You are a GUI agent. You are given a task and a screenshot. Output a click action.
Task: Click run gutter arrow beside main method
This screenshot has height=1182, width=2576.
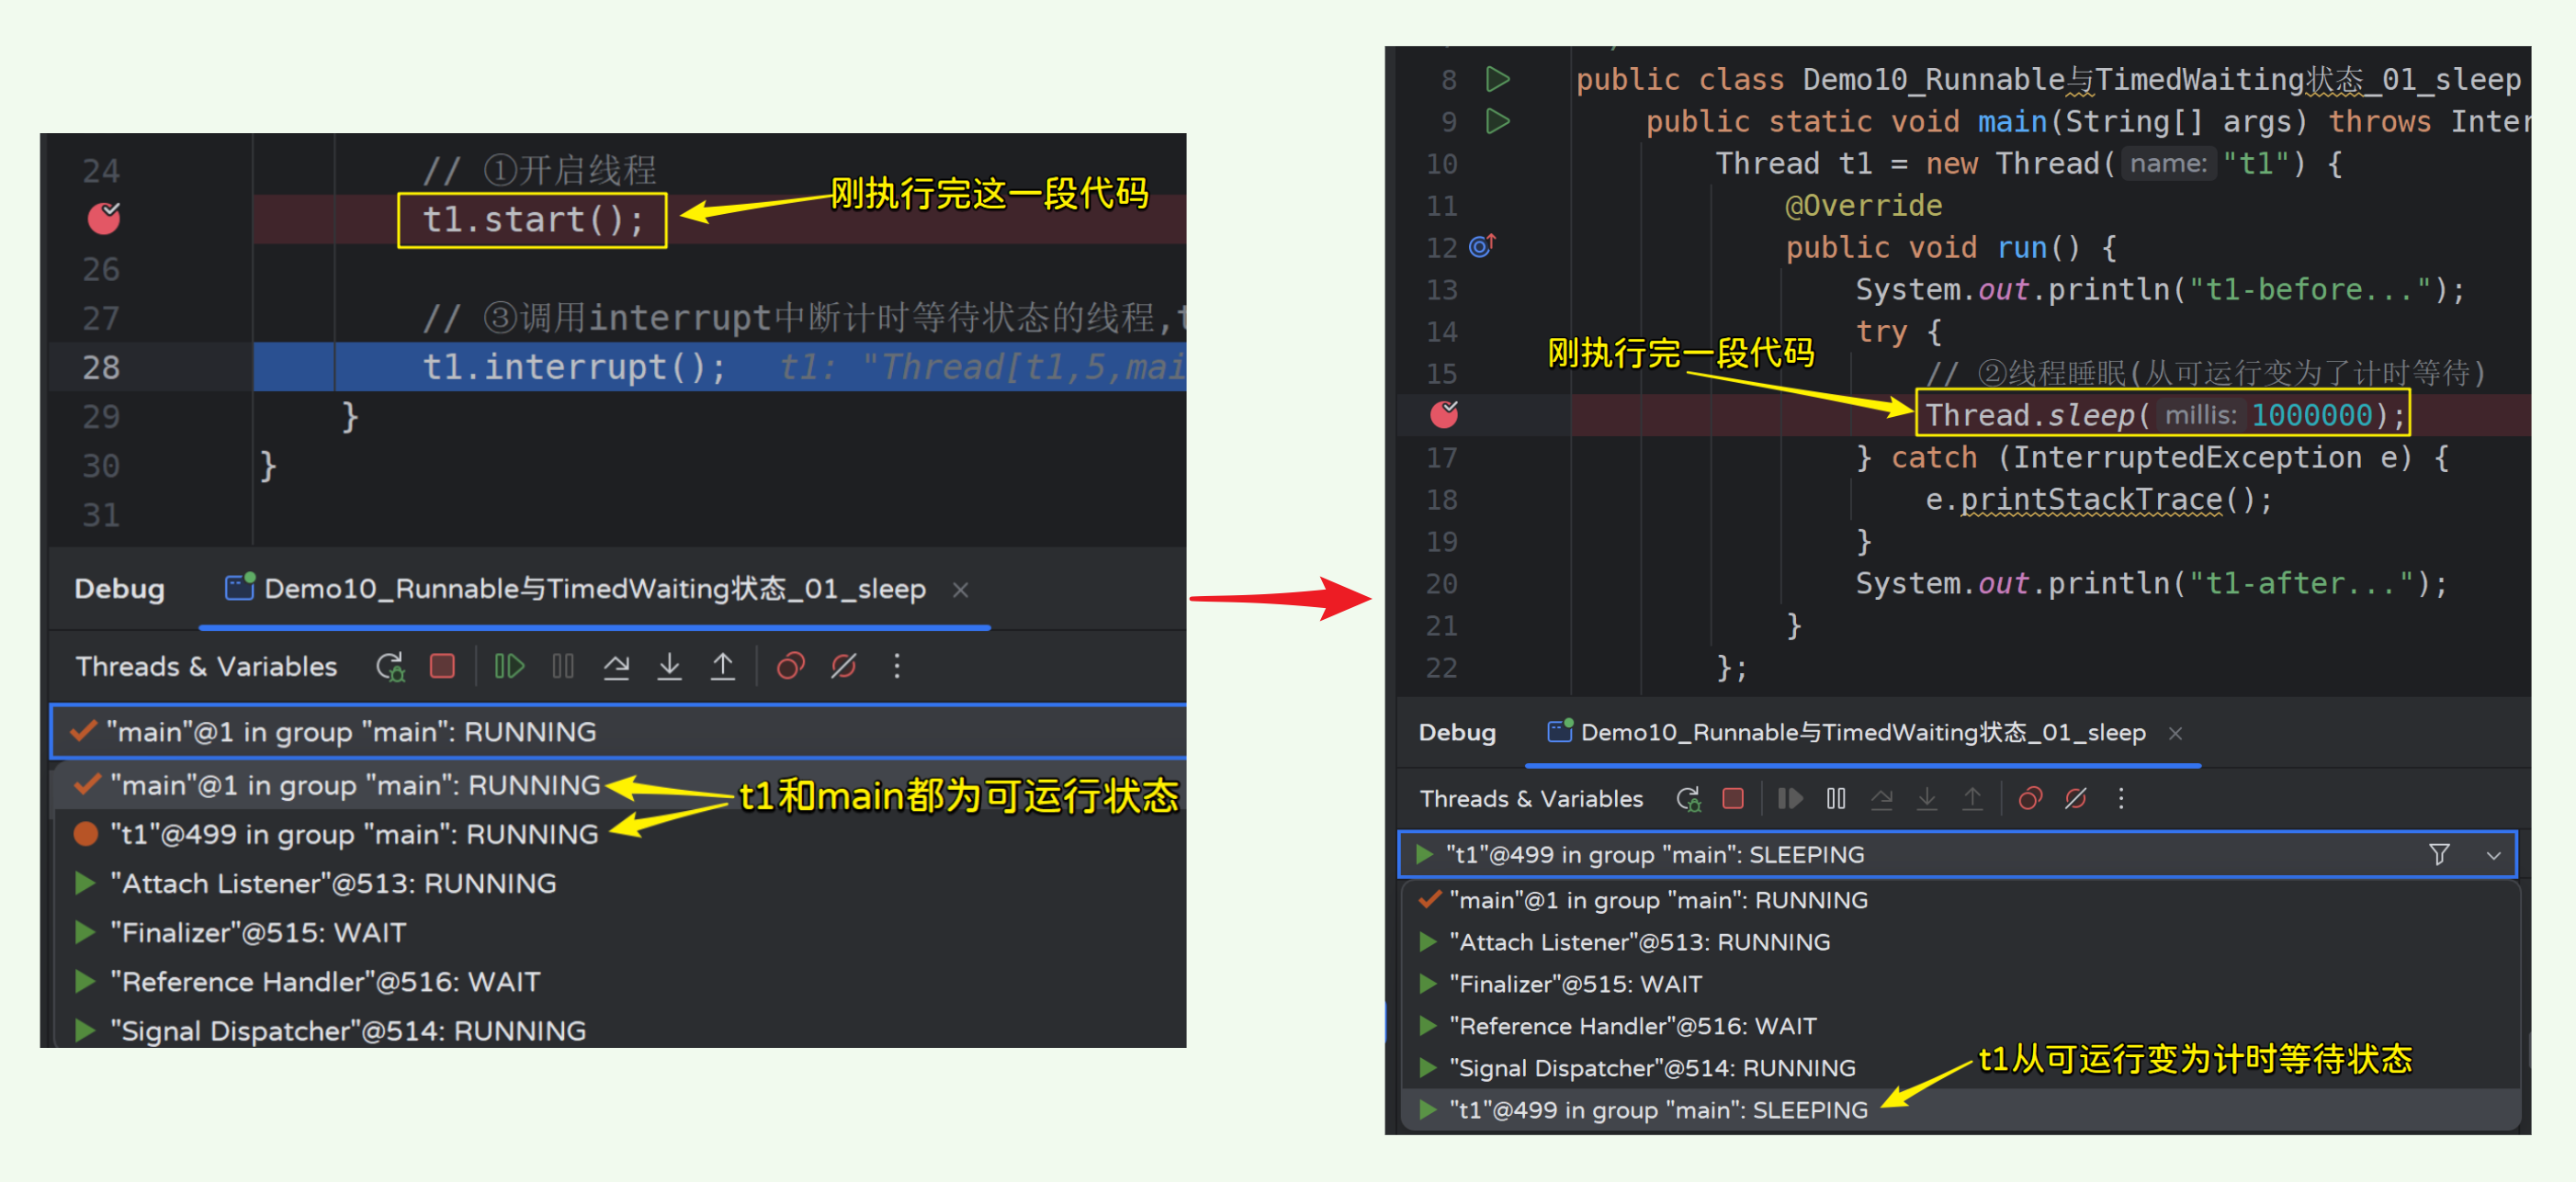(1497, 121)
